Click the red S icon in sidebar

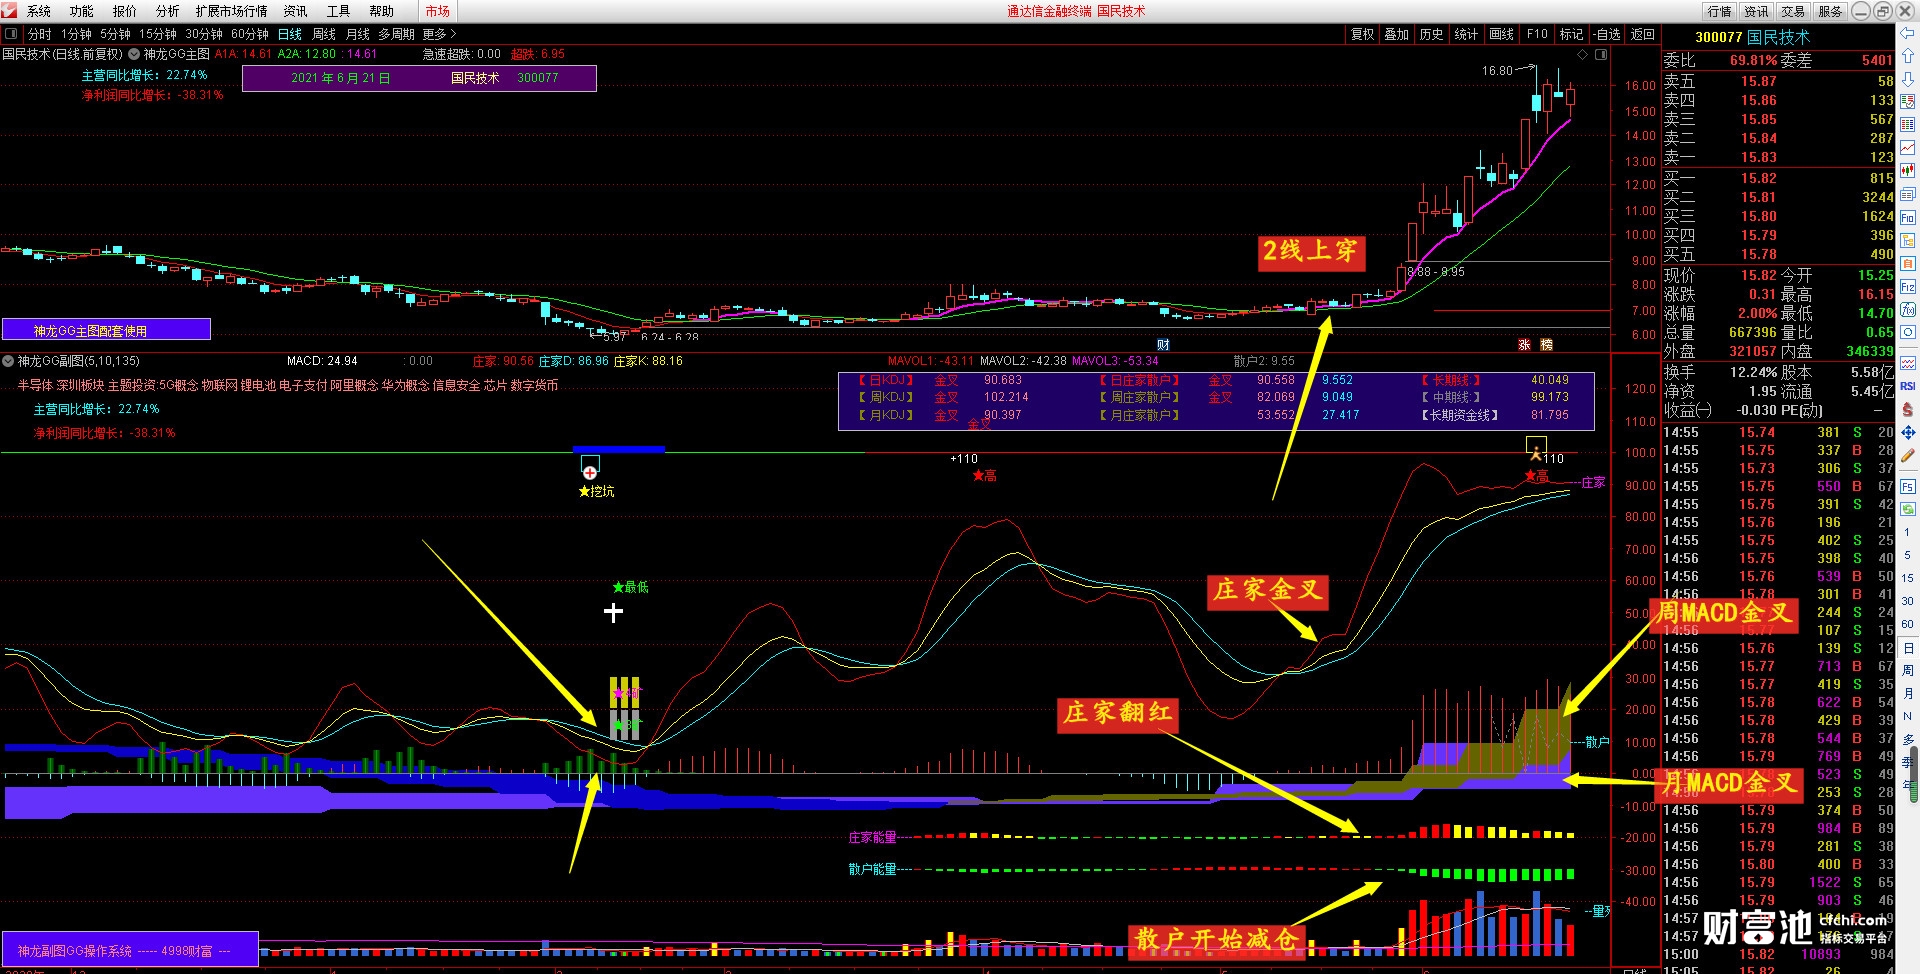coord(1908,408)
